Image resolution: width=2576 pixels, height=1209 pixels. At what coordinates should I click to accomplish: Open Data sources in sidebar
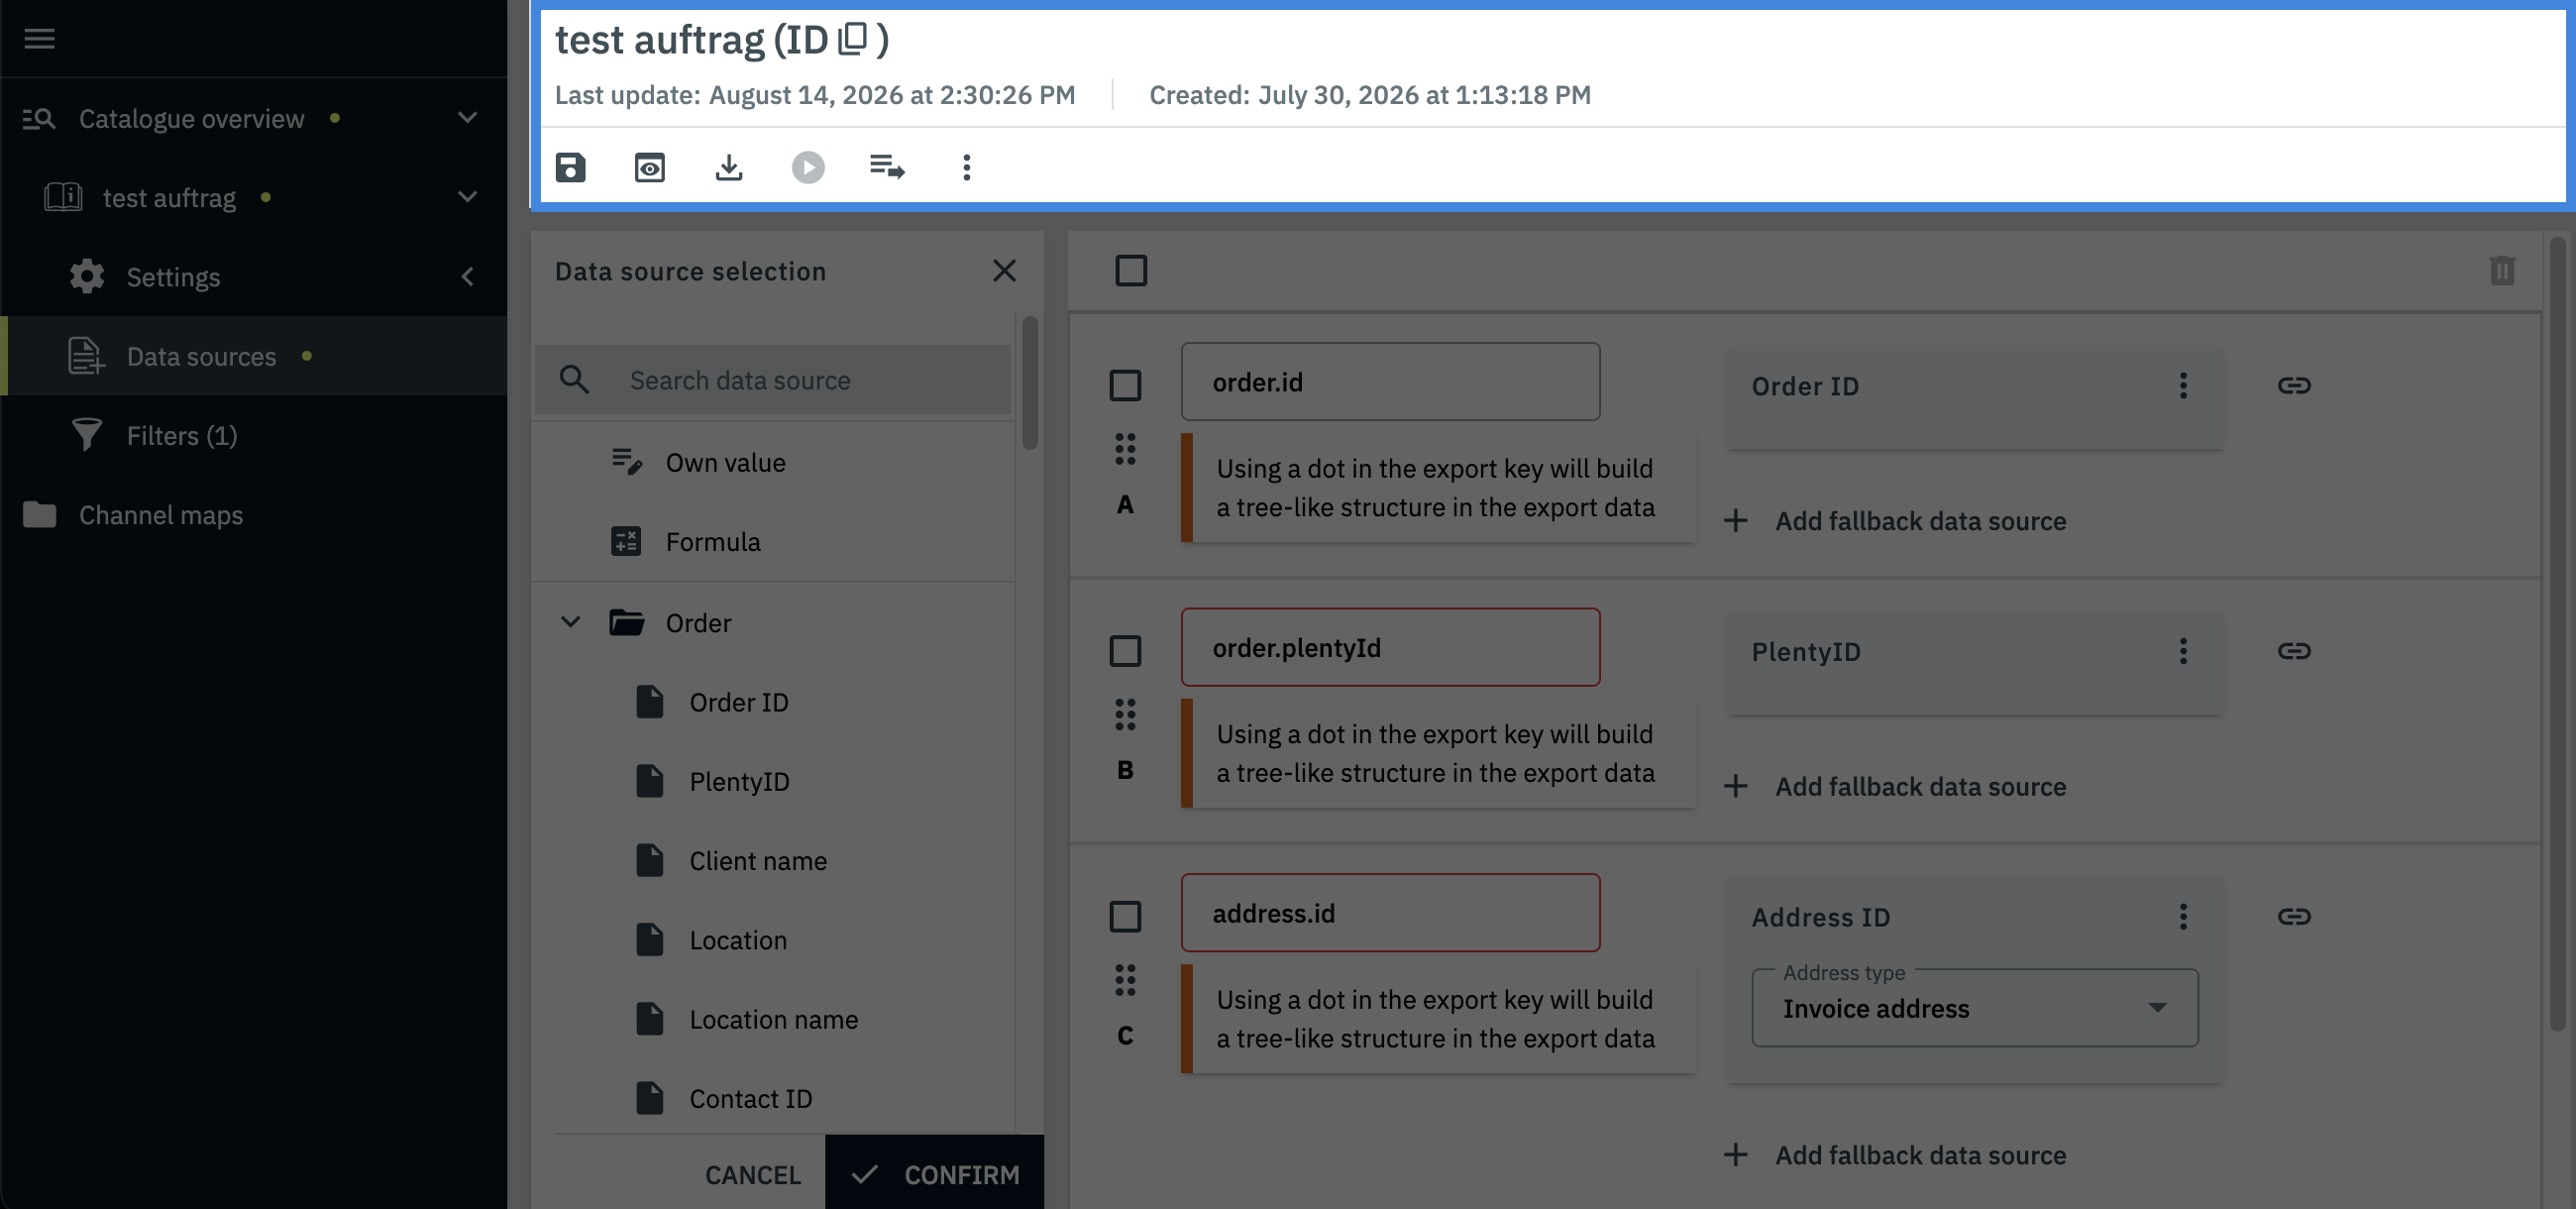click(254, 356)
